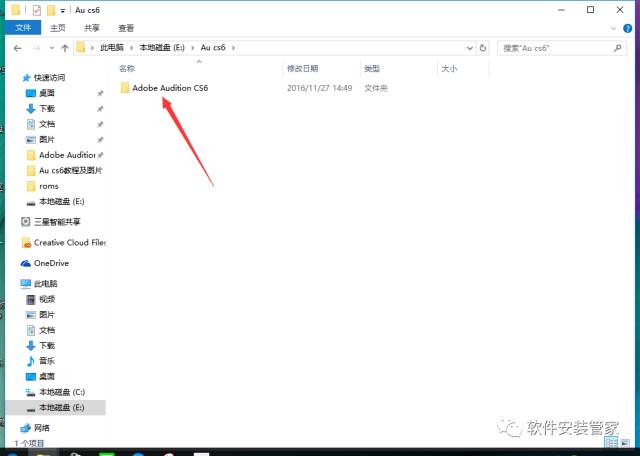Open 三星智能共享 in navigation pane
The image size is (640, 456).
pos(57,221)
